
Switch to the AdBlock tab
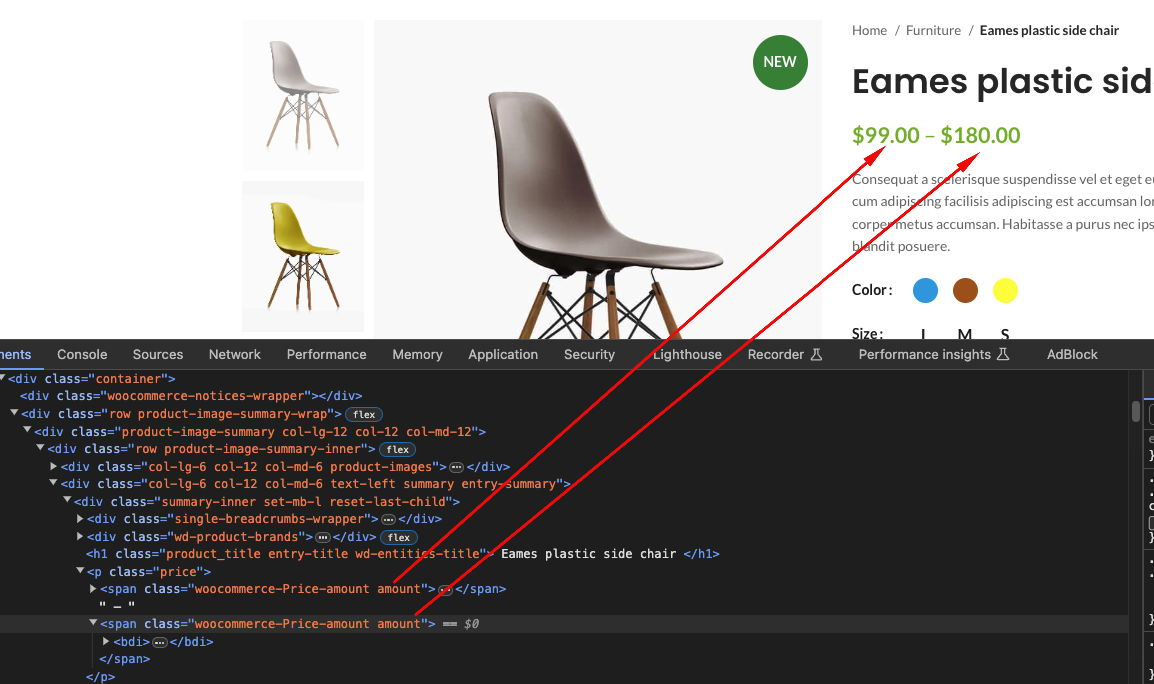(x=1072, y=355)
